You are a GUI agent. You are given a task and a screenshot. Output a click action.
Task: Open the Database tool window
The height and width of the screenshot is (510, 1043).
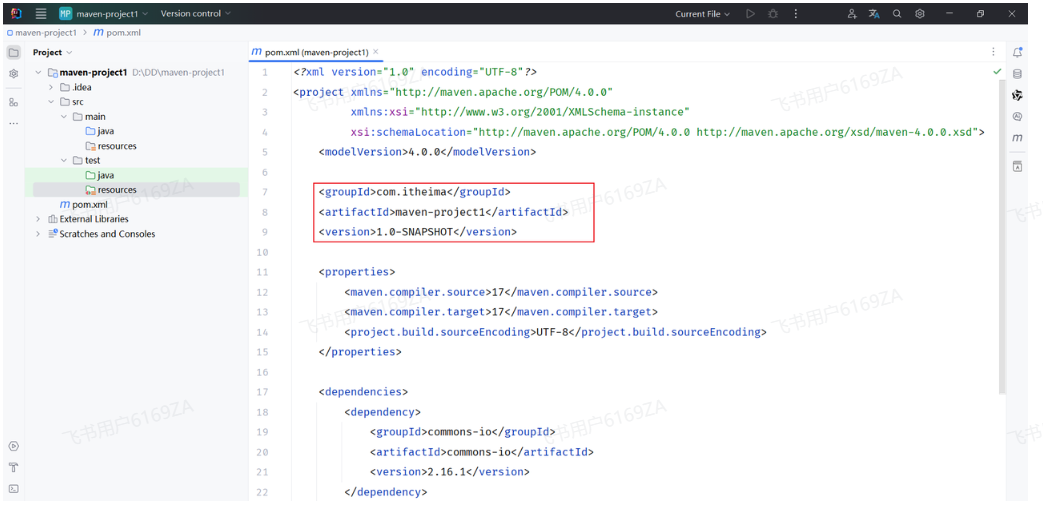pyautogui.click(x=1017, y=73)
